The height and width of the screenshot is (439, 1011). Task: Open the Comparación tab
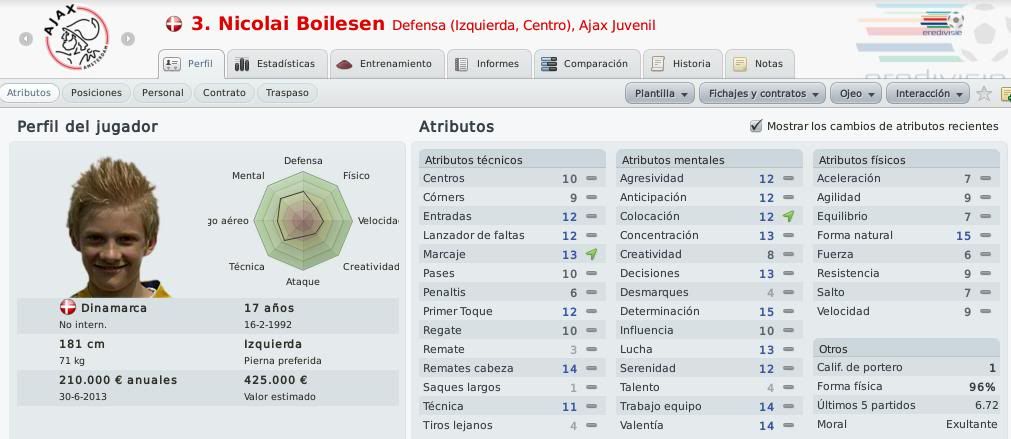click(587, 64)
